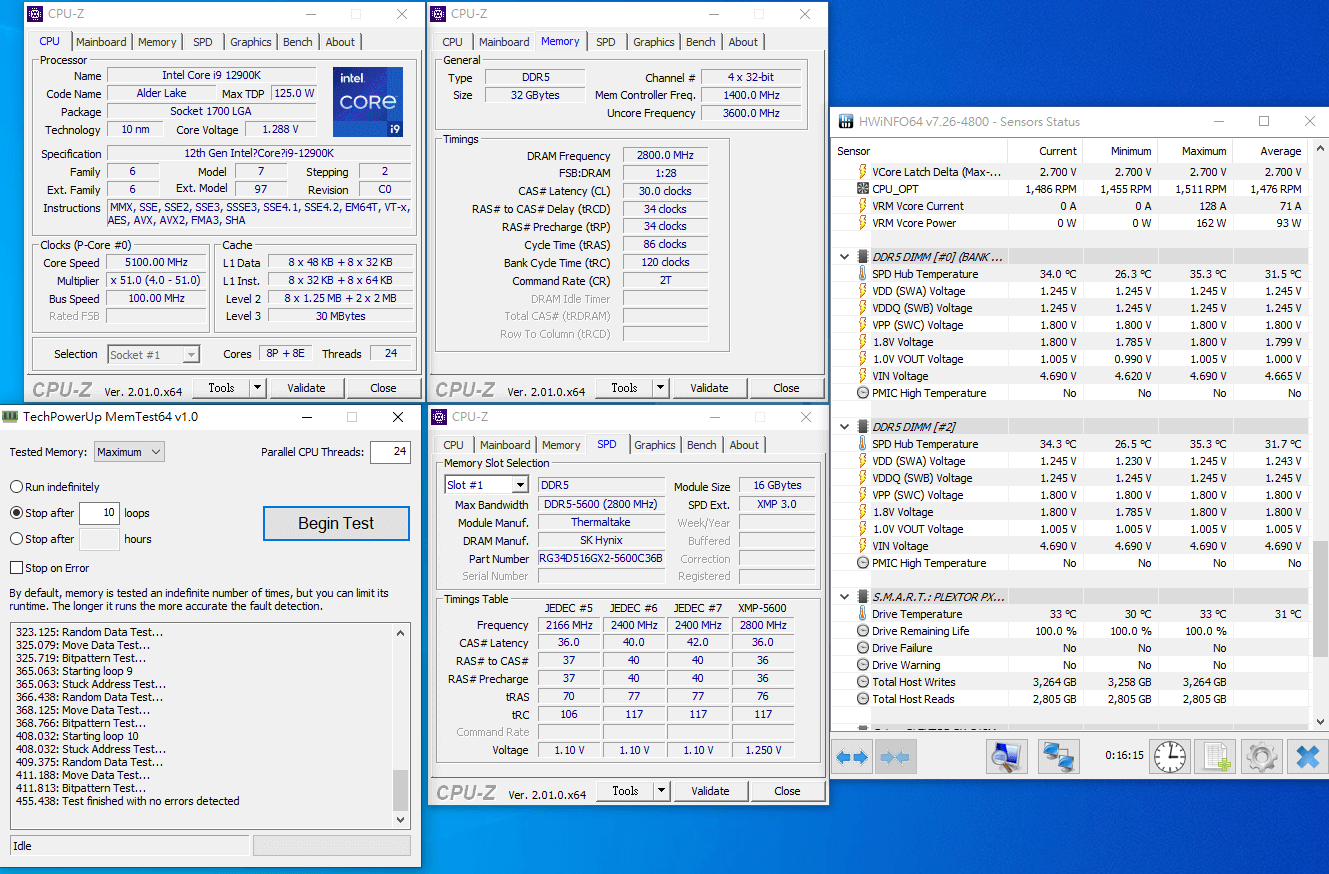
Task: Click the HWiNFO sensor list vertical scrollbar thumb
Action: tap(1321, 600)
